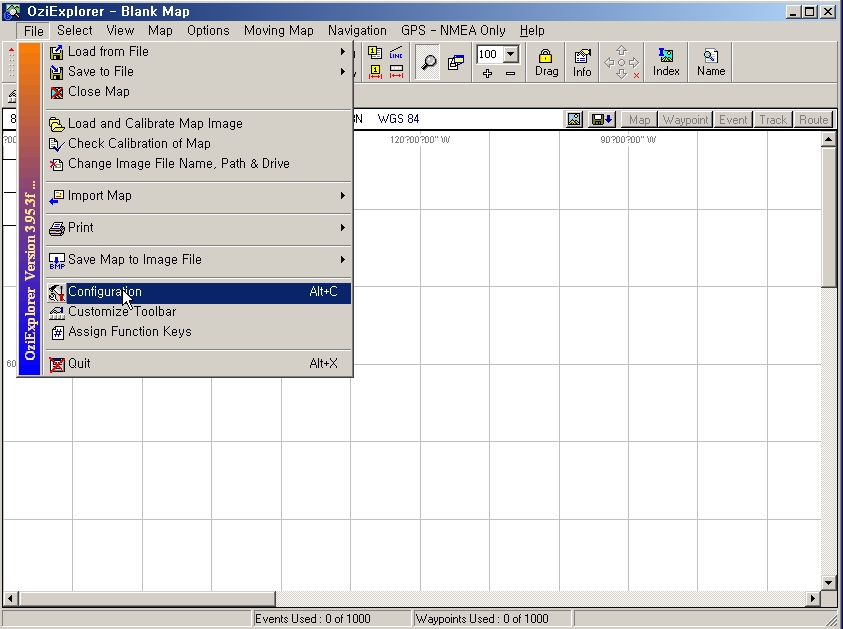The height and width of the screenshot is (629, 843).
Task: Open the GPS - NMEA Only menu
Action: click(453, 31)
